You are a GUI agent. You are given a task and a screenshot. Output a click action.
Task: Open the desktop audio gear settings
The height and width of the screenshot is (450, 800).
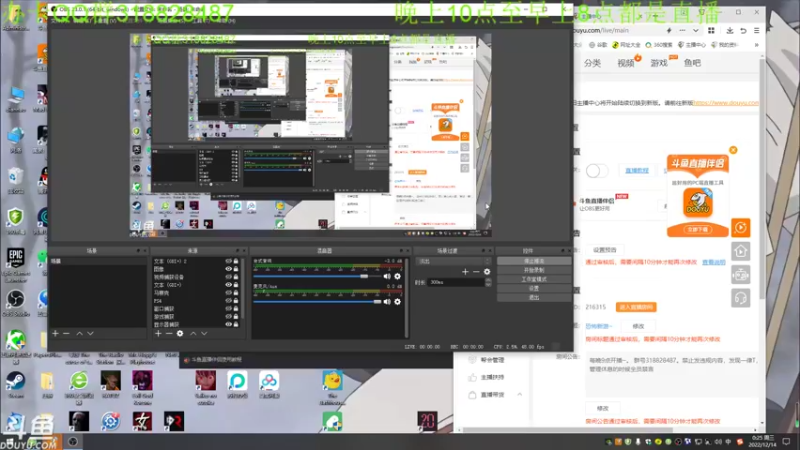tap(397, 276)
